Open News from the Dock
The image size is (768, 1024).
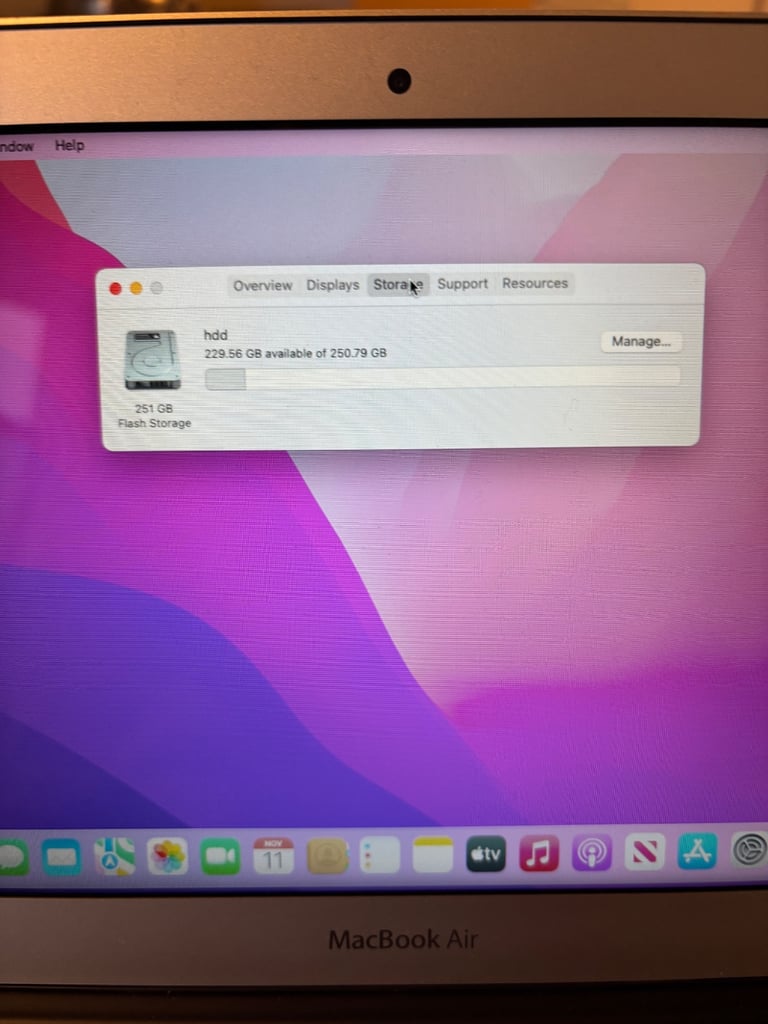(645, 852)
